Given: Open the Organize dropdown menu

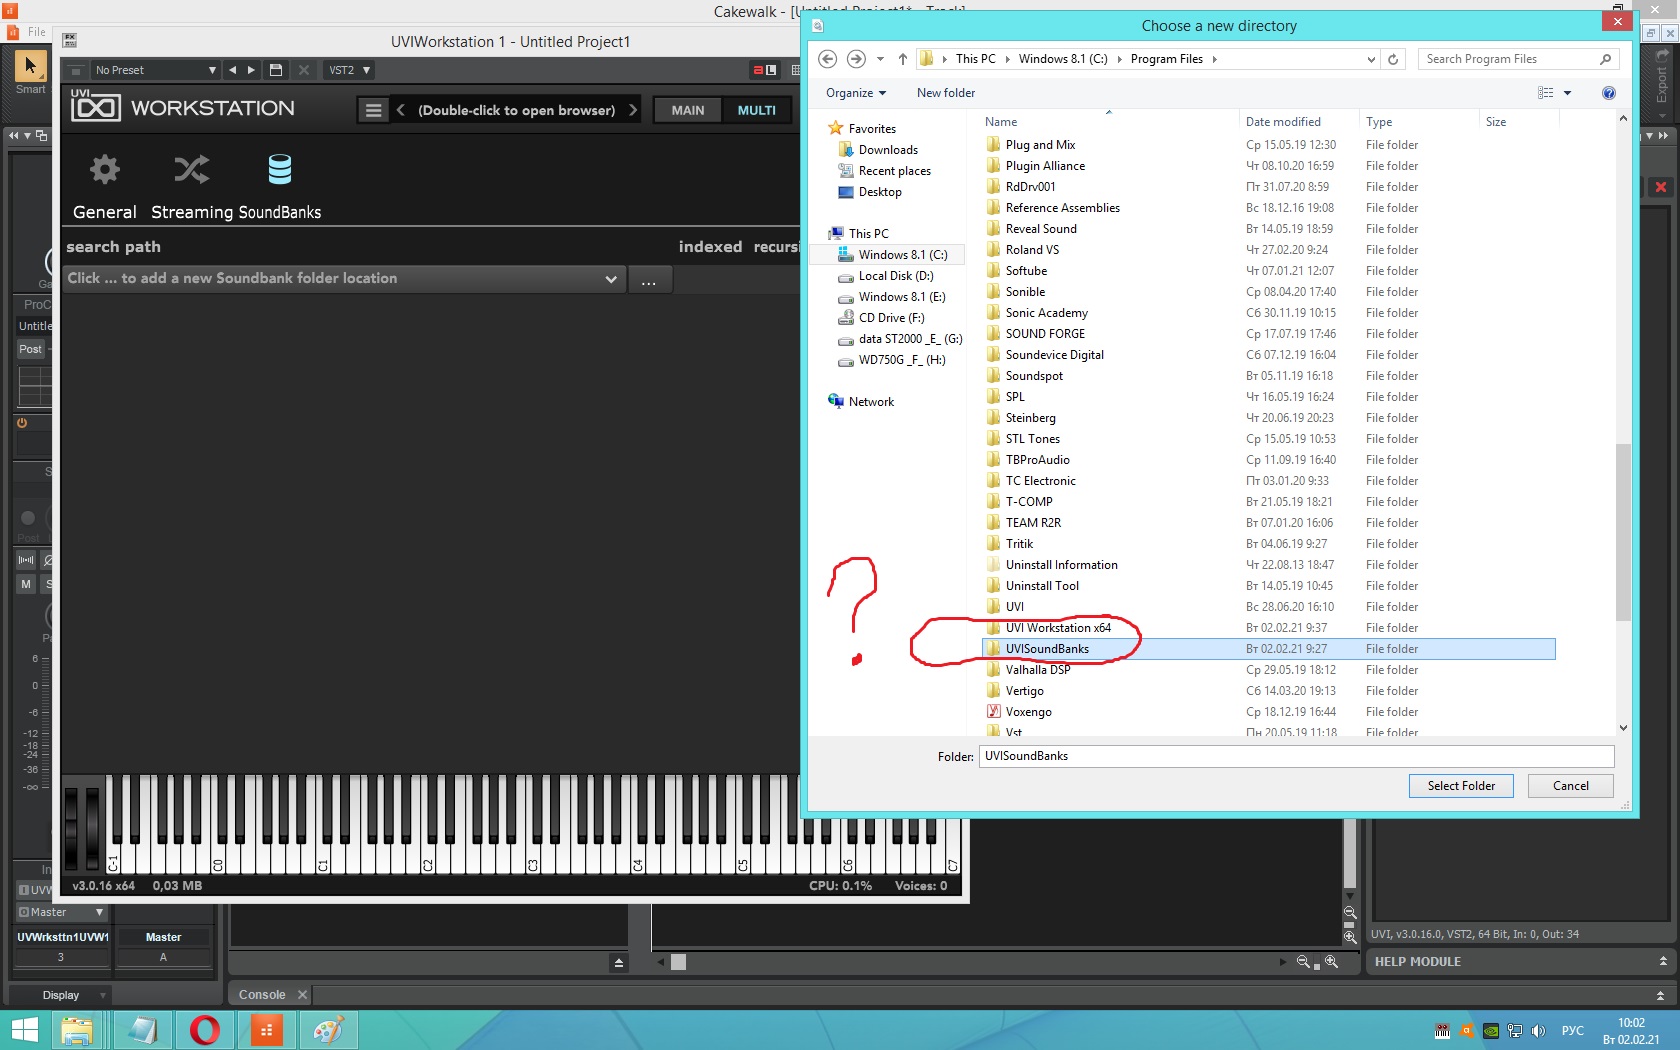Looking at the screenshot, I should coord(856,93).
